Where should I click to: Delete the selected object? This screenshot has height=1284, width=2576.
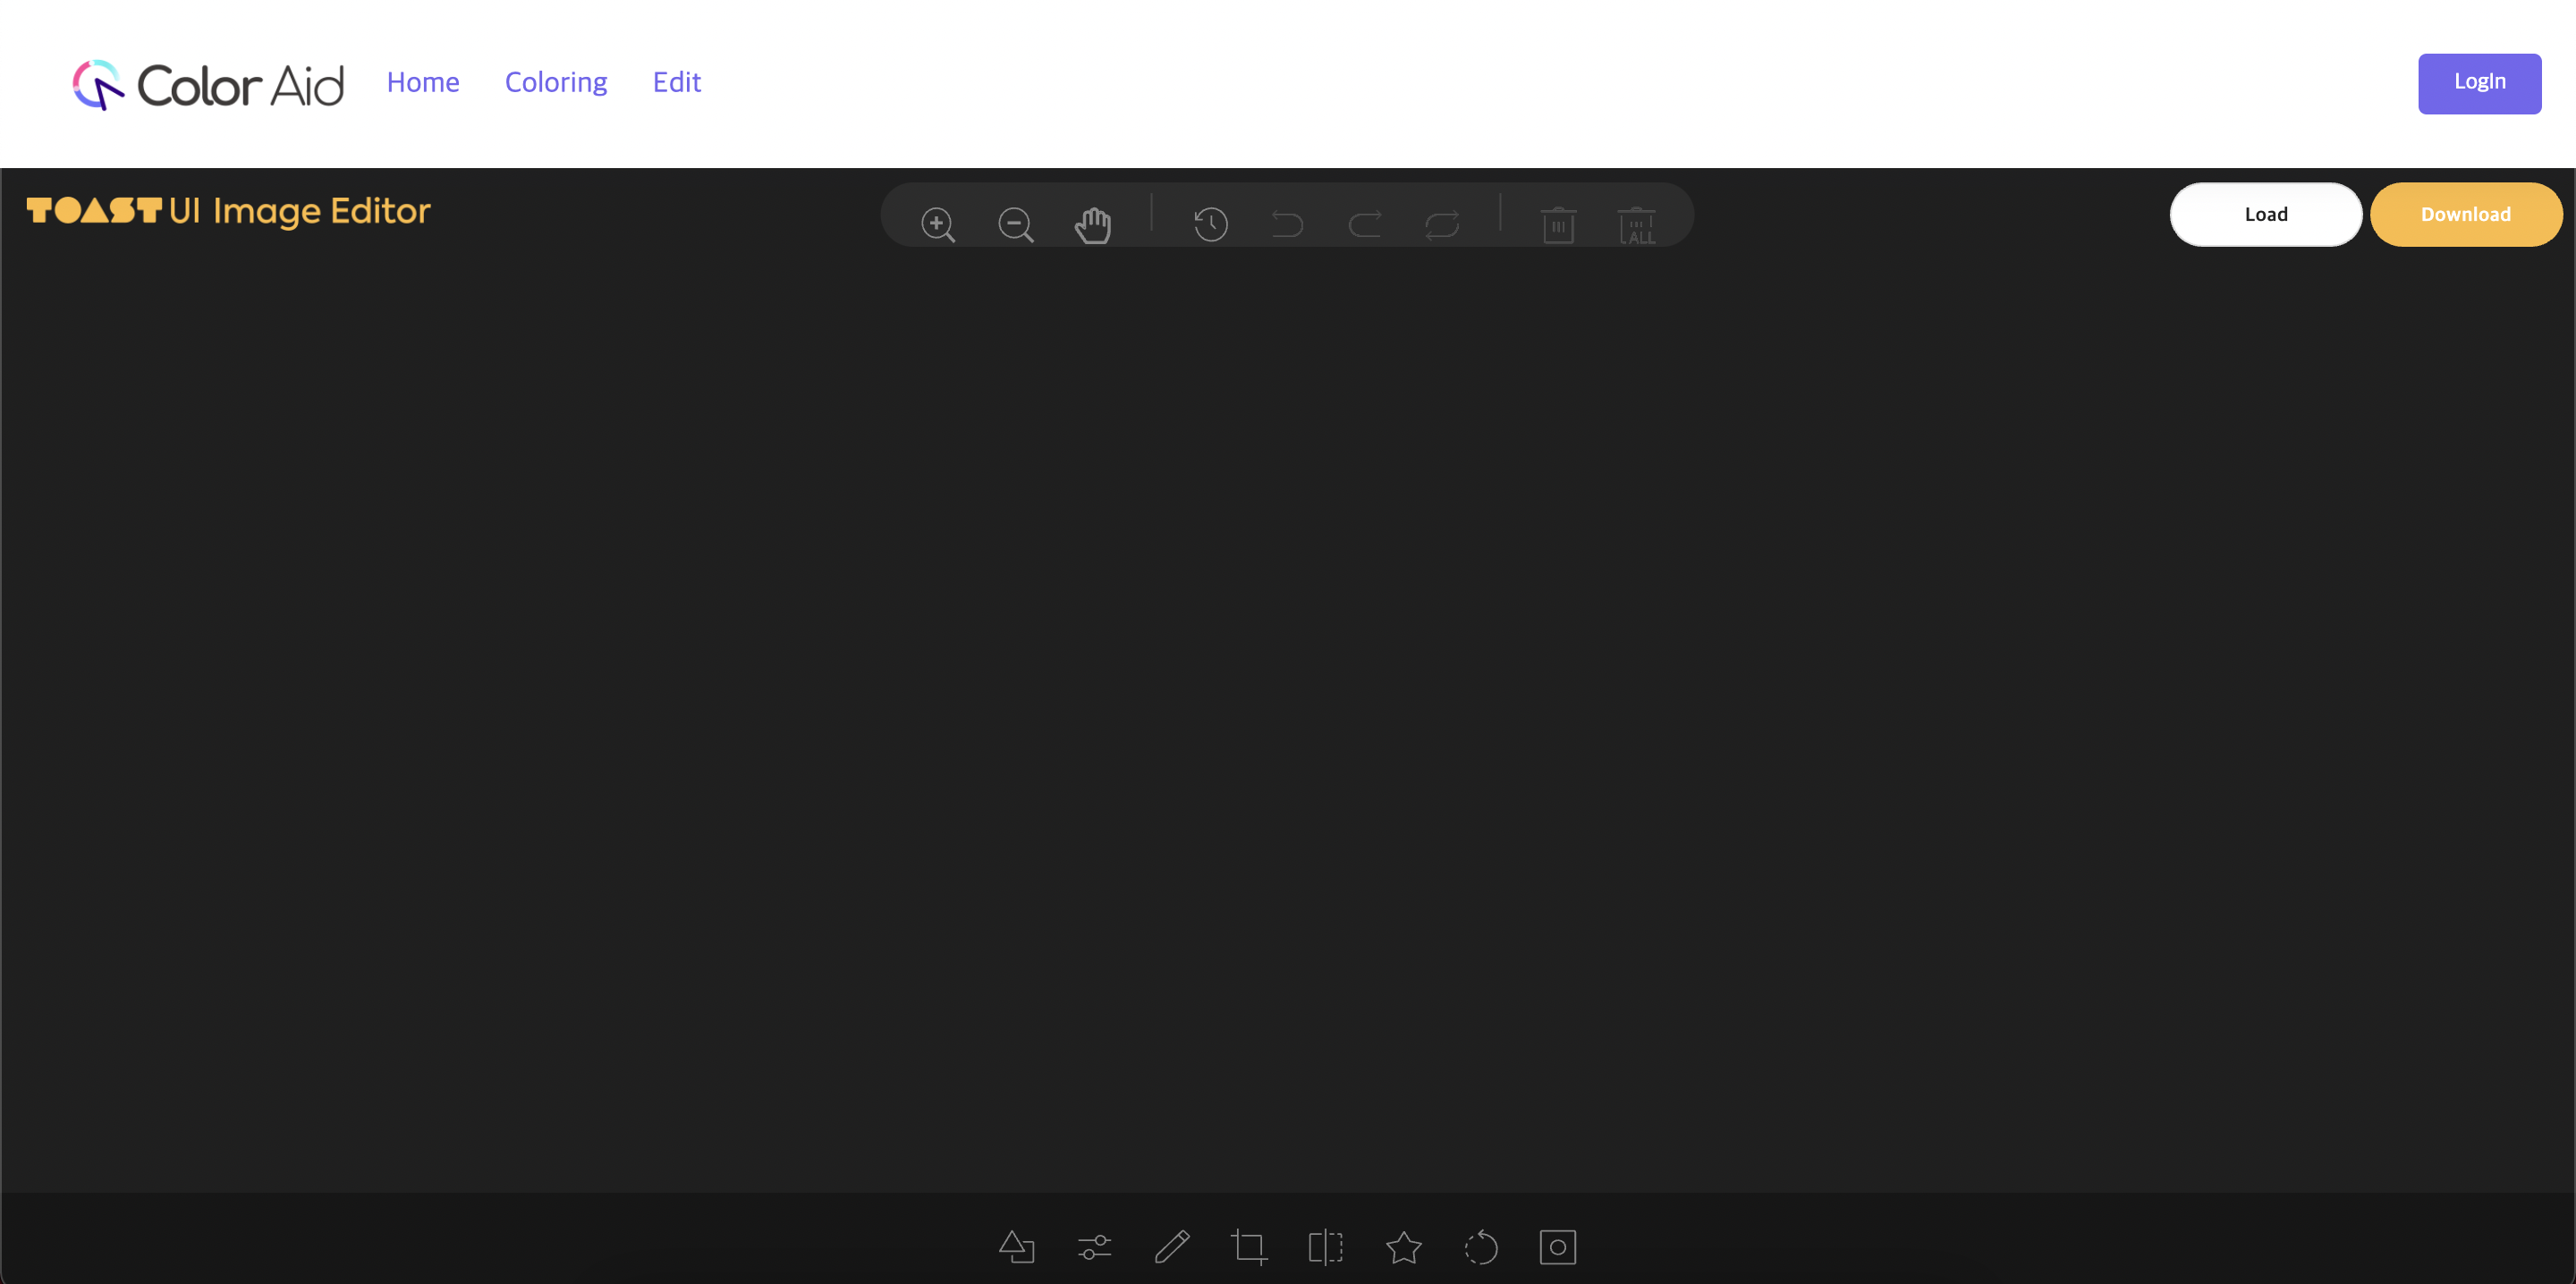pos(1560,224)
